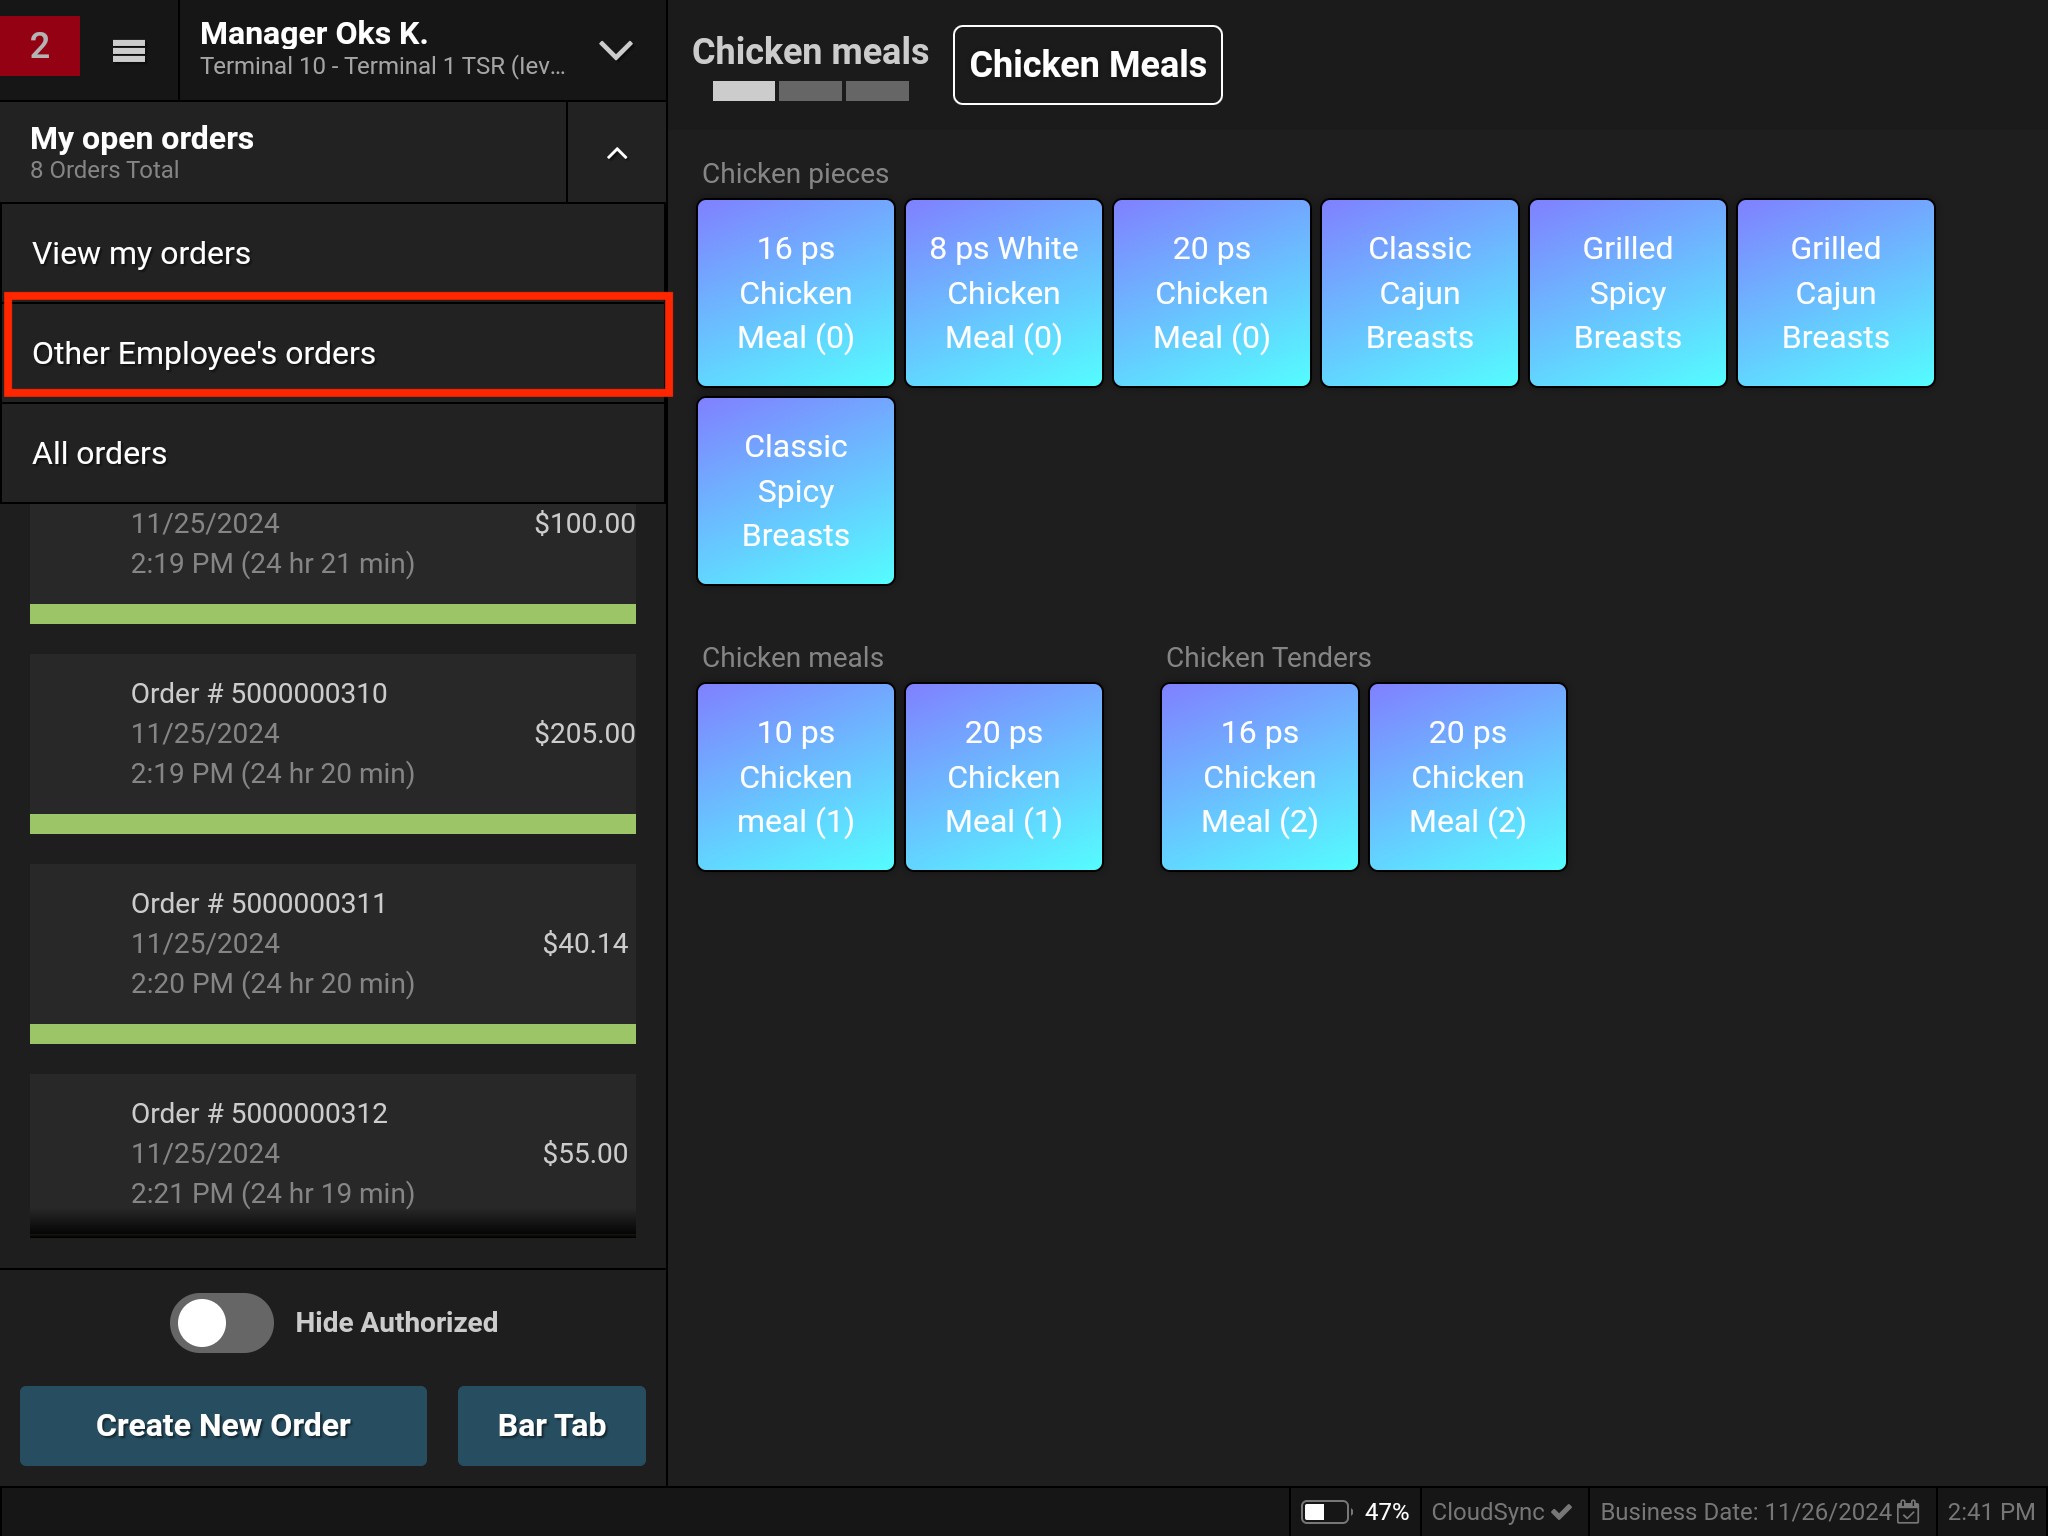Open the hamburger navigation menu
Image resolution: width=2048 pixels, height=1536 pixels.
click(128, 49)
